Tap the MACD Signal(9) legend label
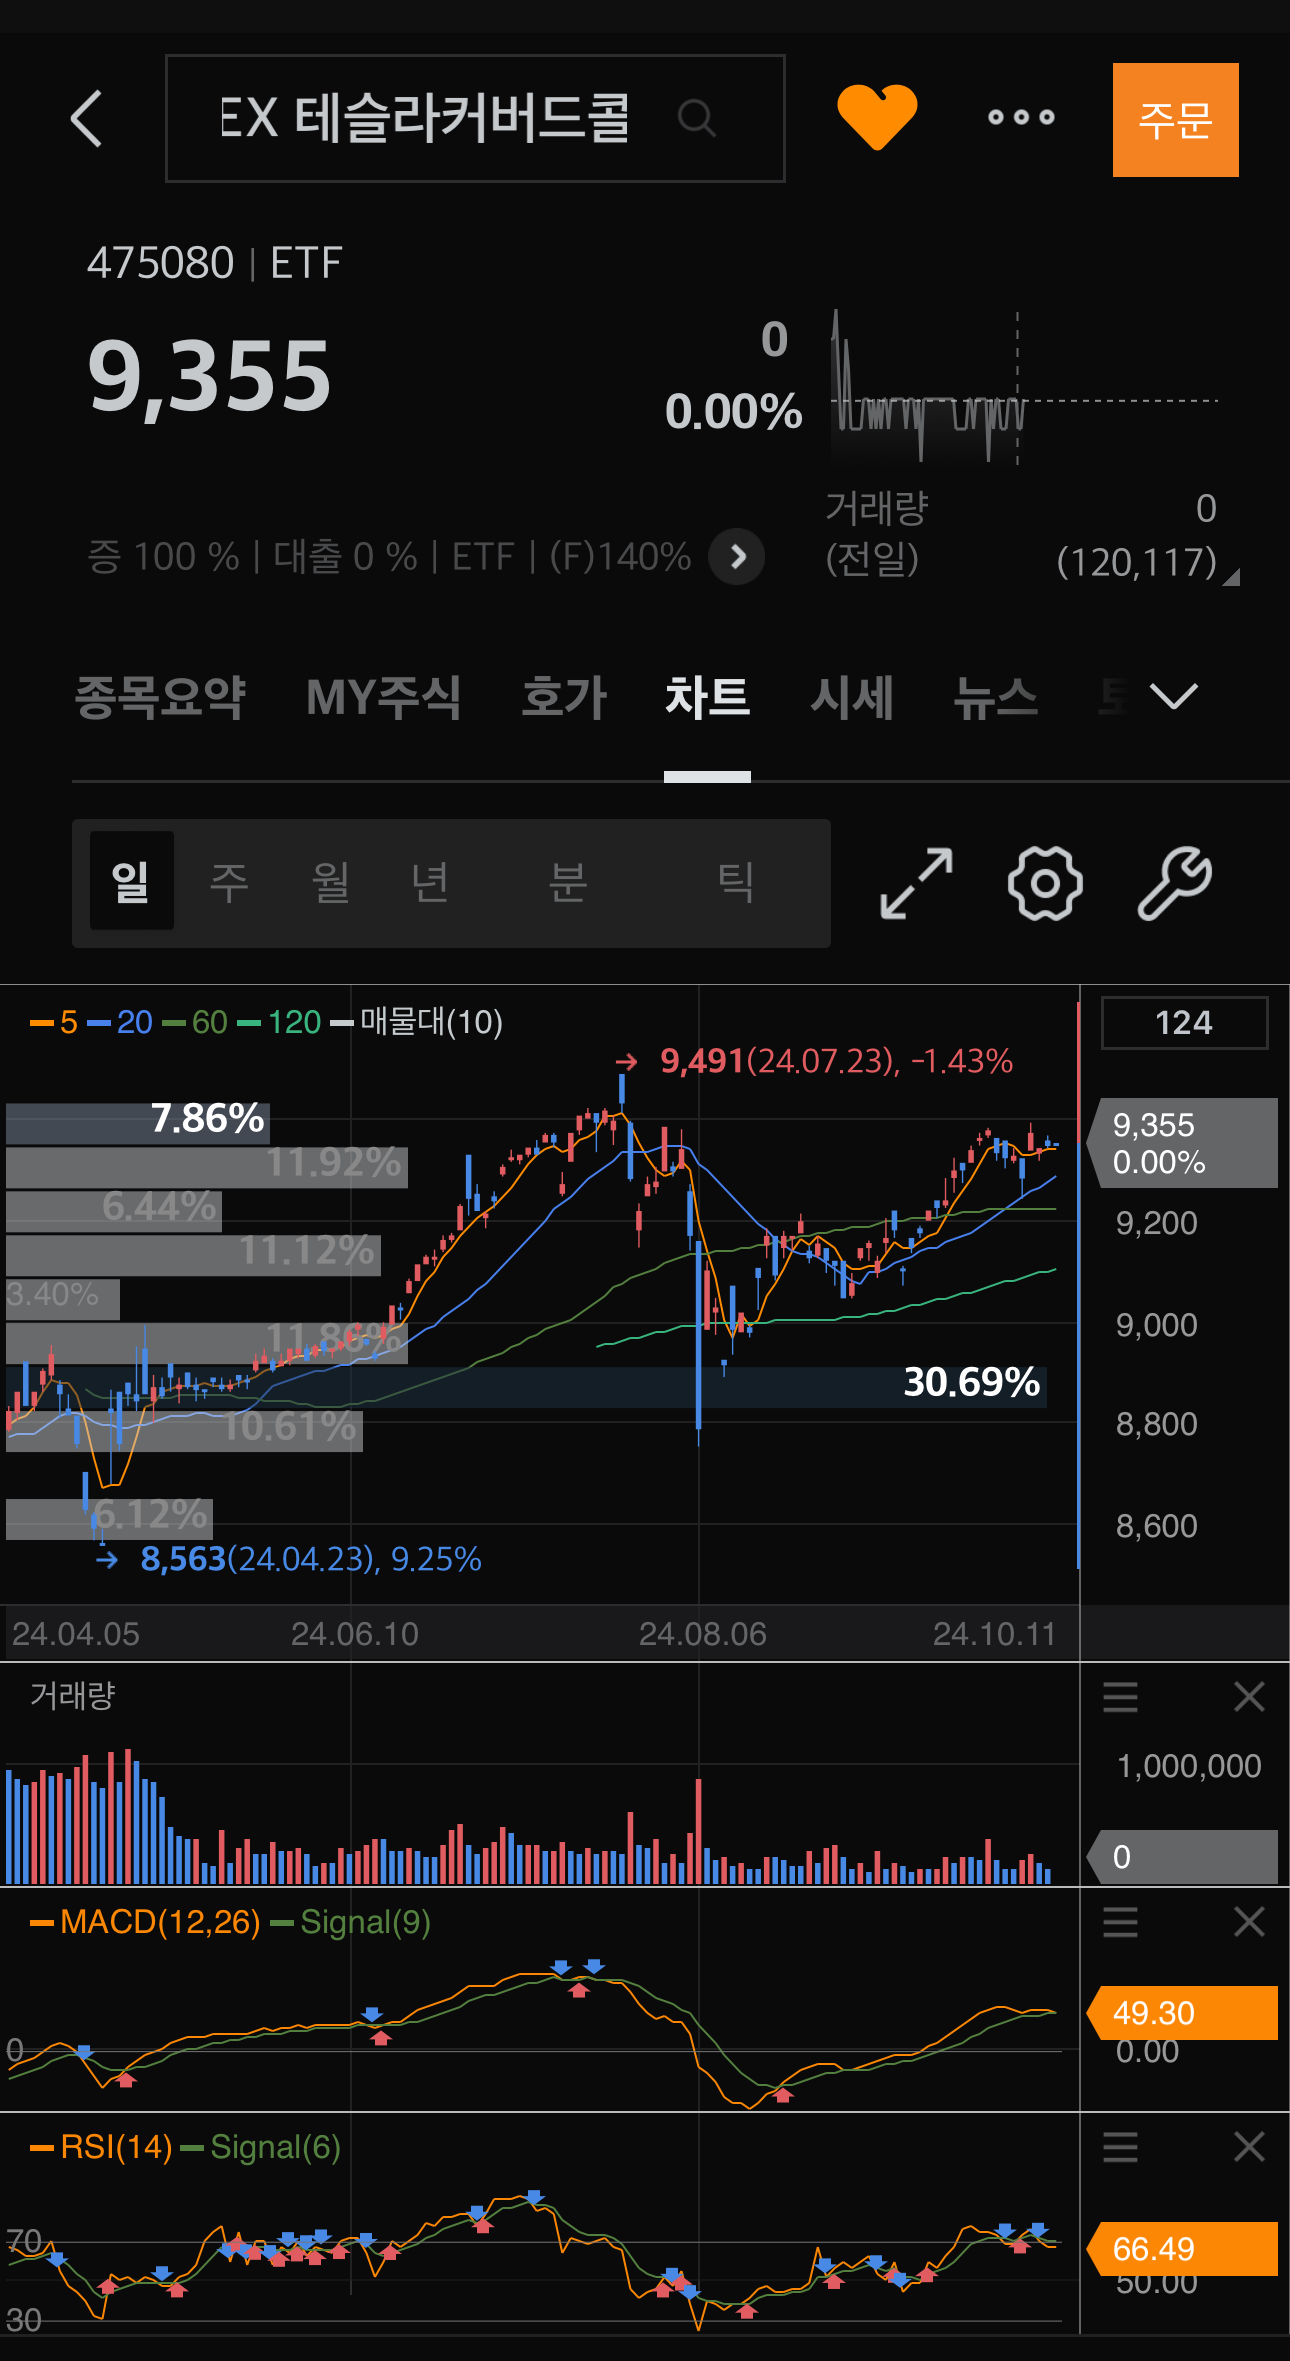The width and height of the screenshot is (1290, 2361). (351, 1922)
